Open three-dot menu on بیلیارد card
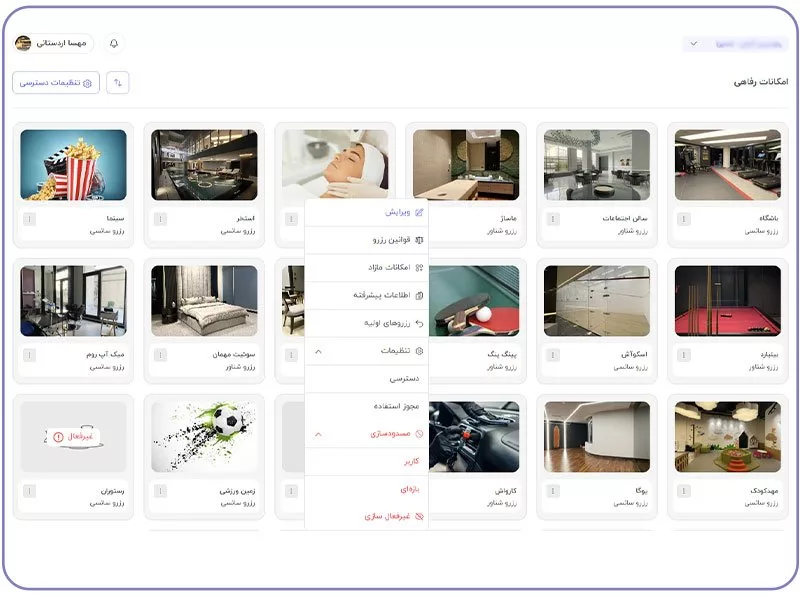800x599 pixels. point(684,355)
